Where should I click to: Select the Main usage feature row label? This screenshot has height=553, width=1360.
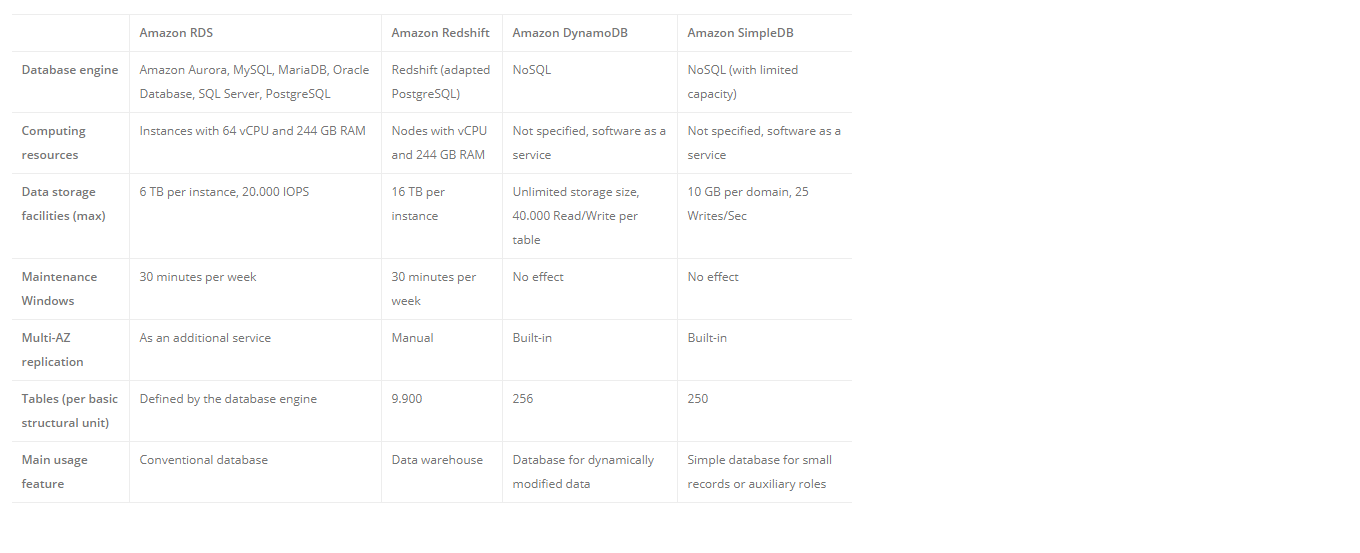tap(55, 472)
